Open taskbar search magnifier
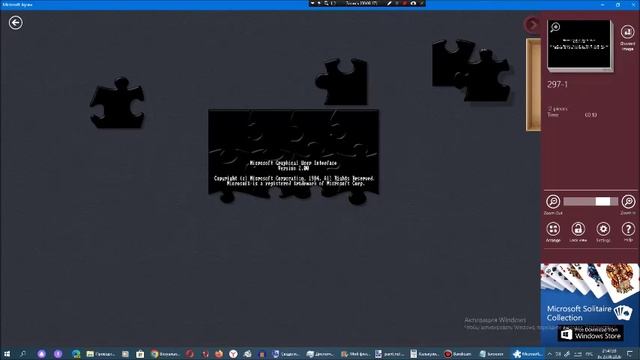This screenshot has width=640, height=360. click(x=23, y=354)
